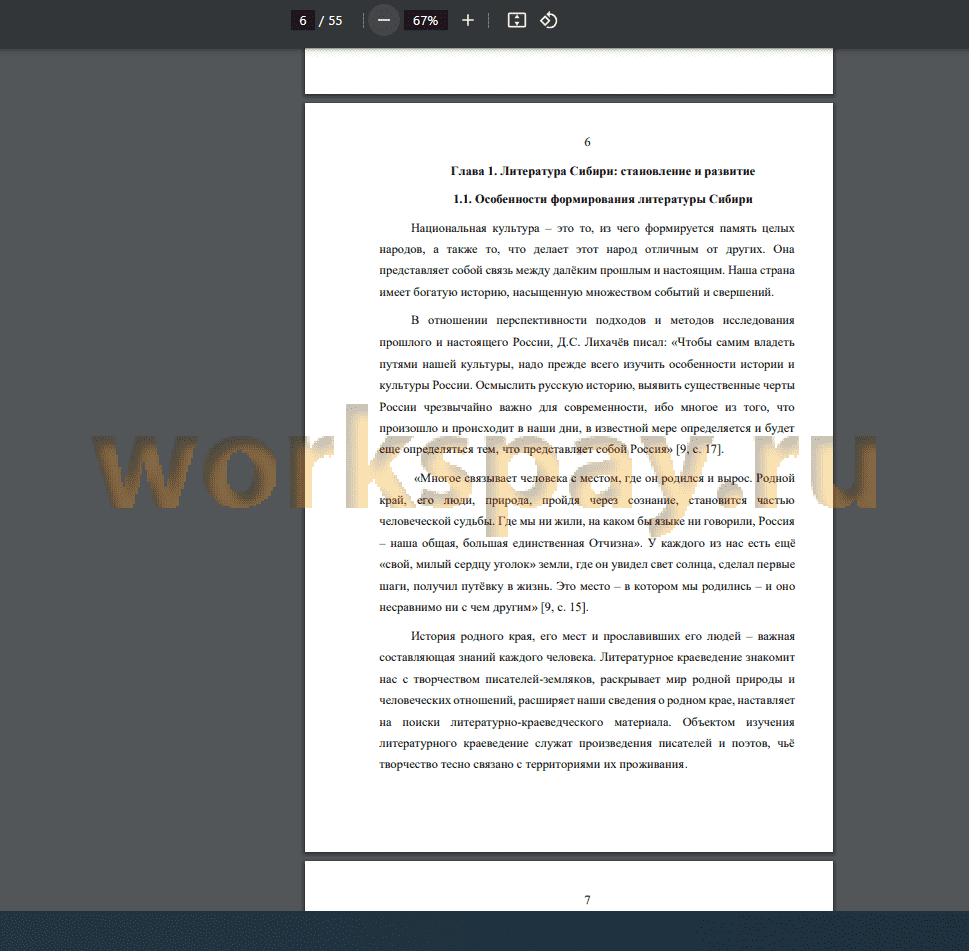Click the total page count '/ 55'

pos(331,20)
